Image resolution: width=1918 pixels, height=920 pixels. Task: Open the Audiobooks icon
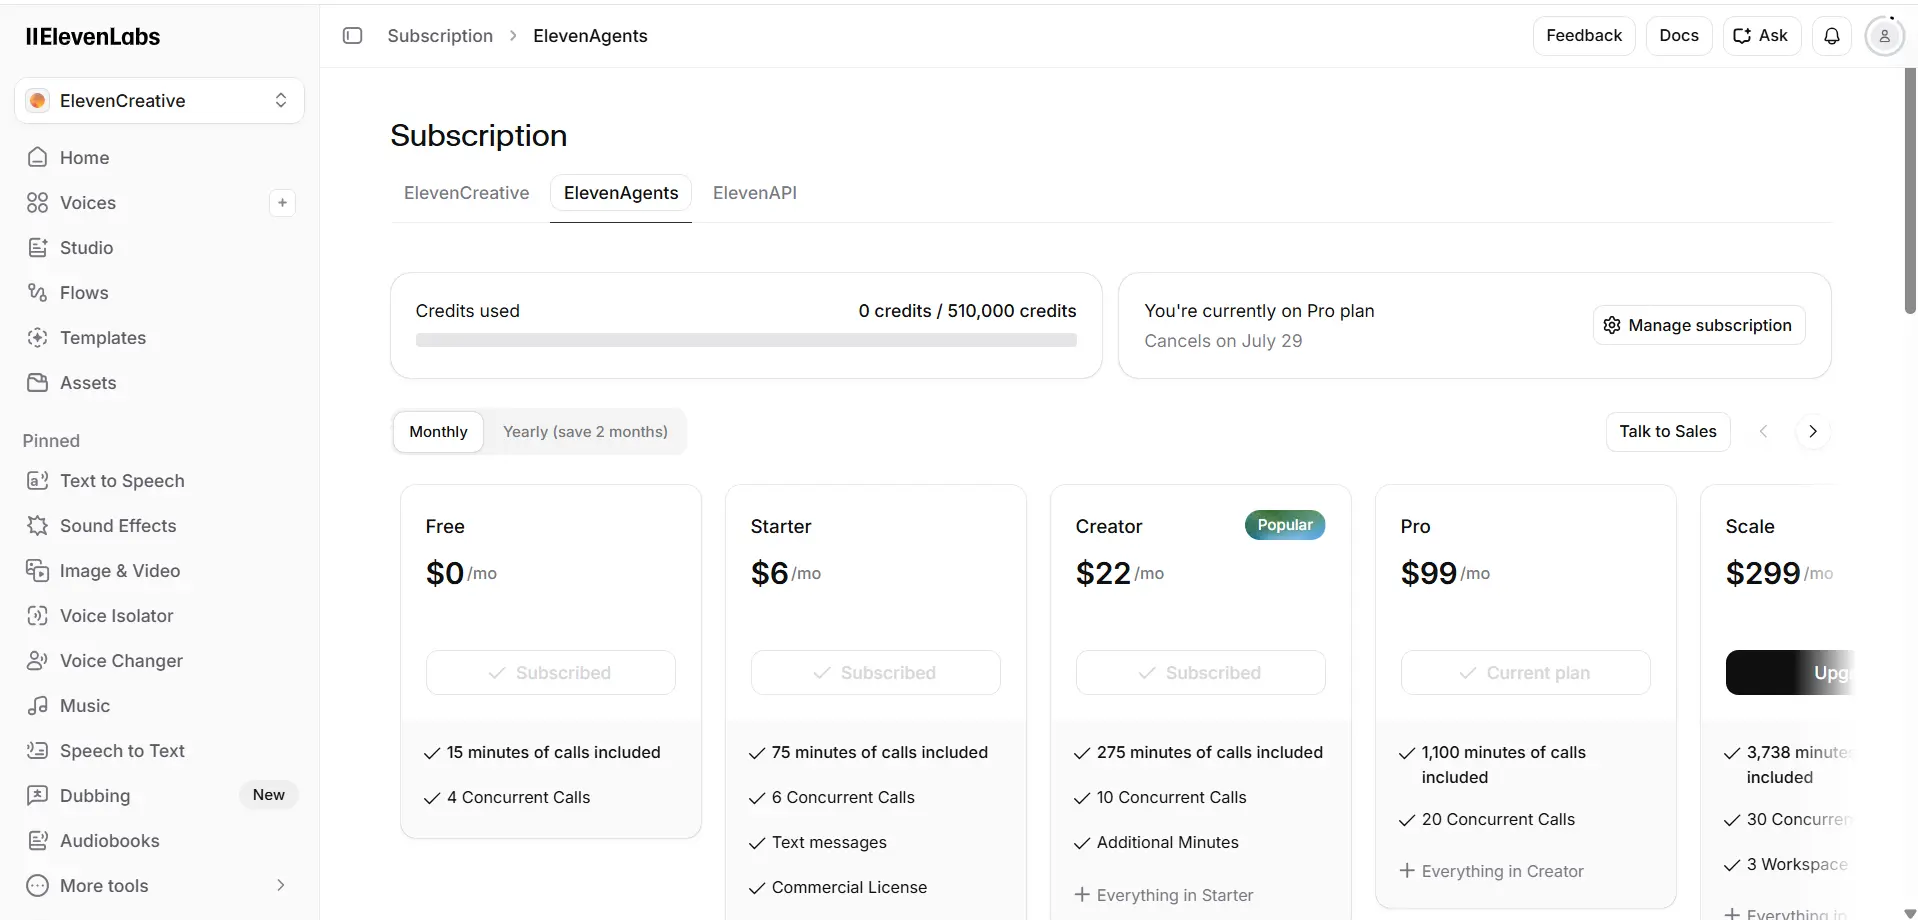point(38,841)
